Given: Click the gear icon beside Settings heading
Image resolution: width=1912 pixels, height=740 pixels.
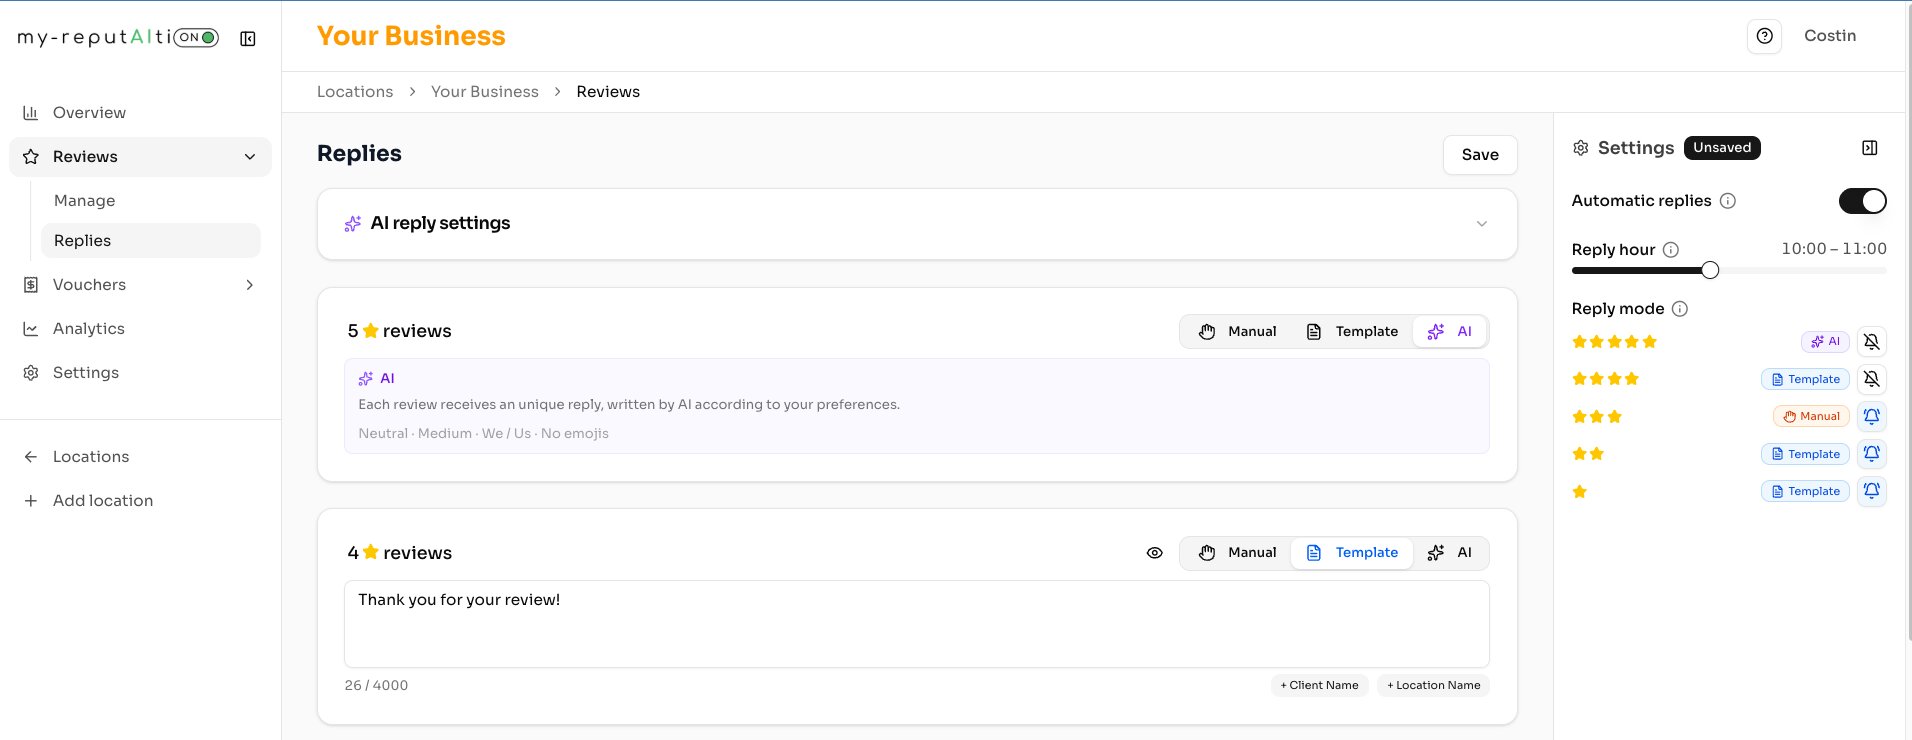Looking at the screenshot, I should 1581,148.
